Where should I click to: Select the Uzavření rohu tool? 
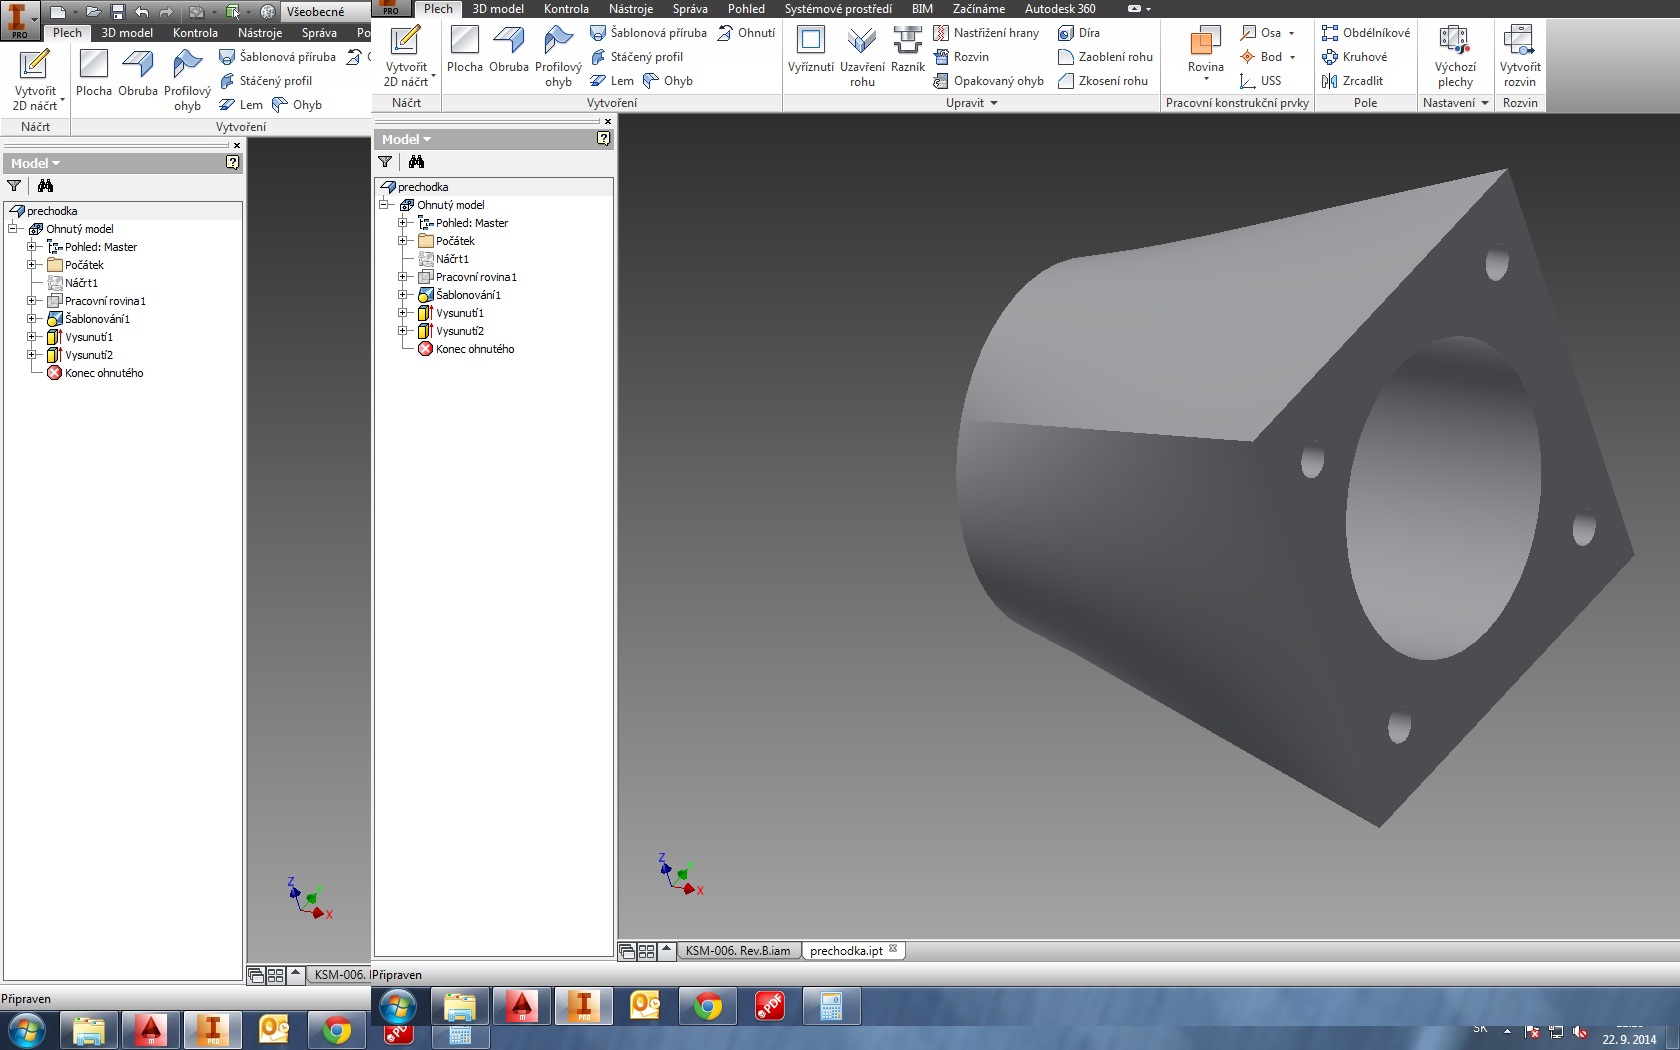862,56
